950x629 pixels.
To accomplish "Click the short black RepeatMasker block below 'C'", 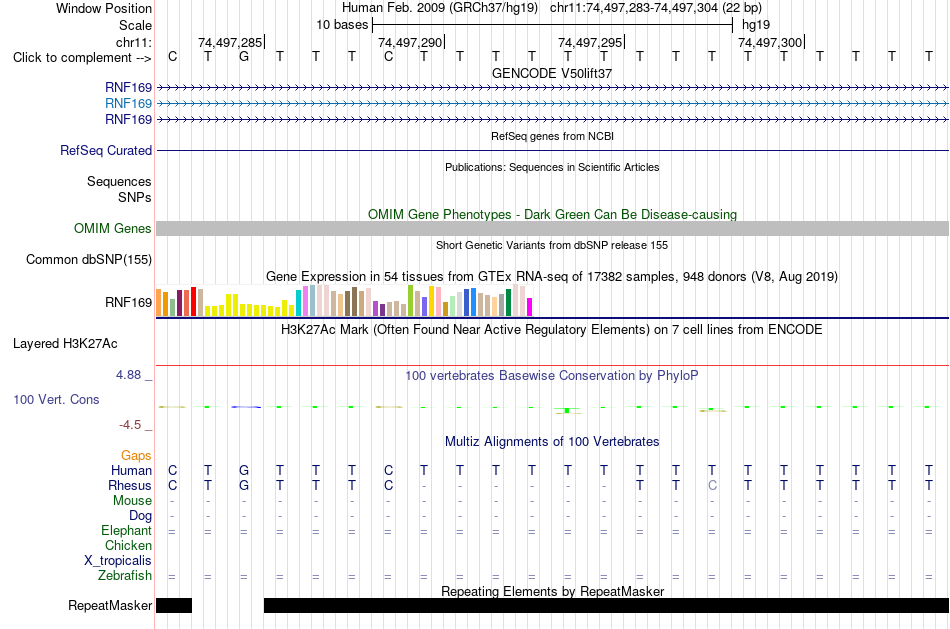I will tap(174, 605).
